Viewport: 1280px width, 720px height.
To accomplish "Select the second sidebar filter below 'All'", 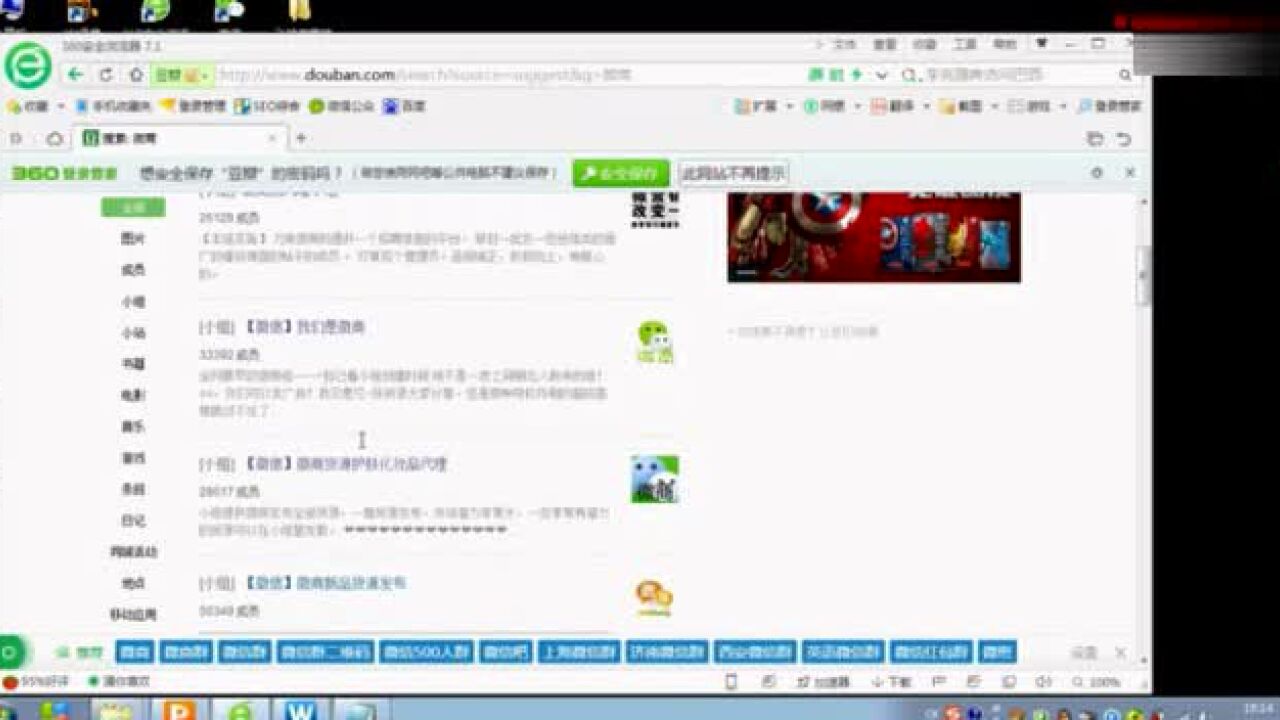I will click(x=133, y=239).
